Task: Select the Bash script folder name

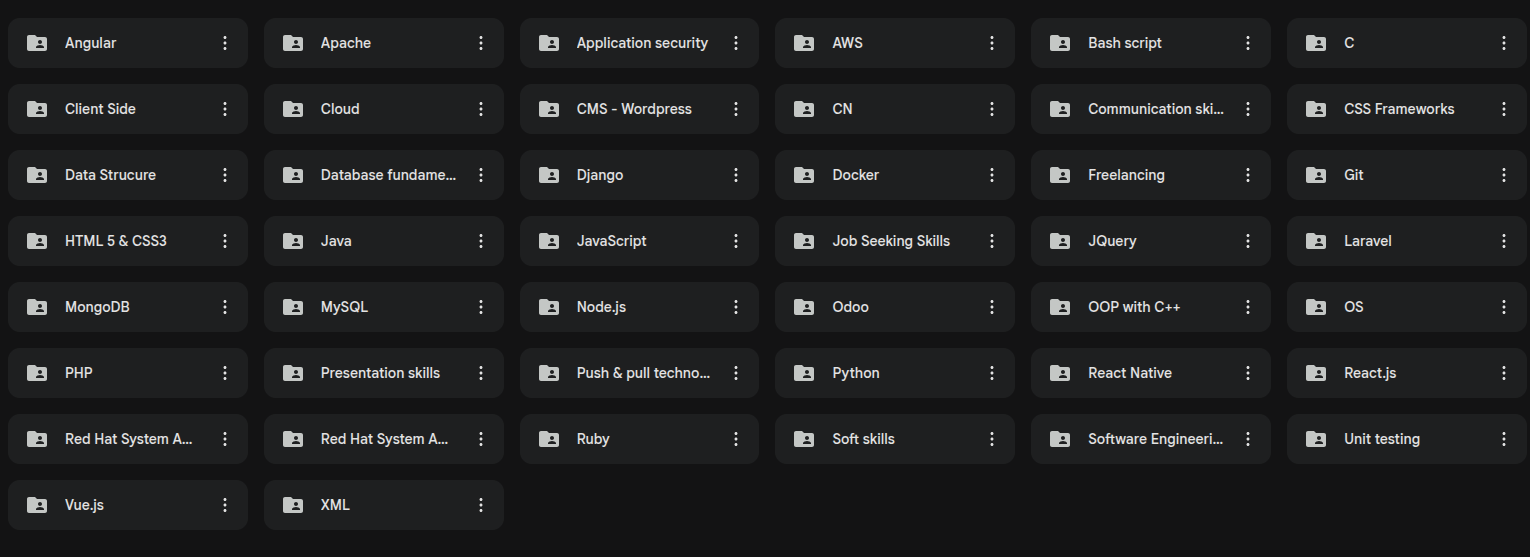Action: pos(1125,43)
